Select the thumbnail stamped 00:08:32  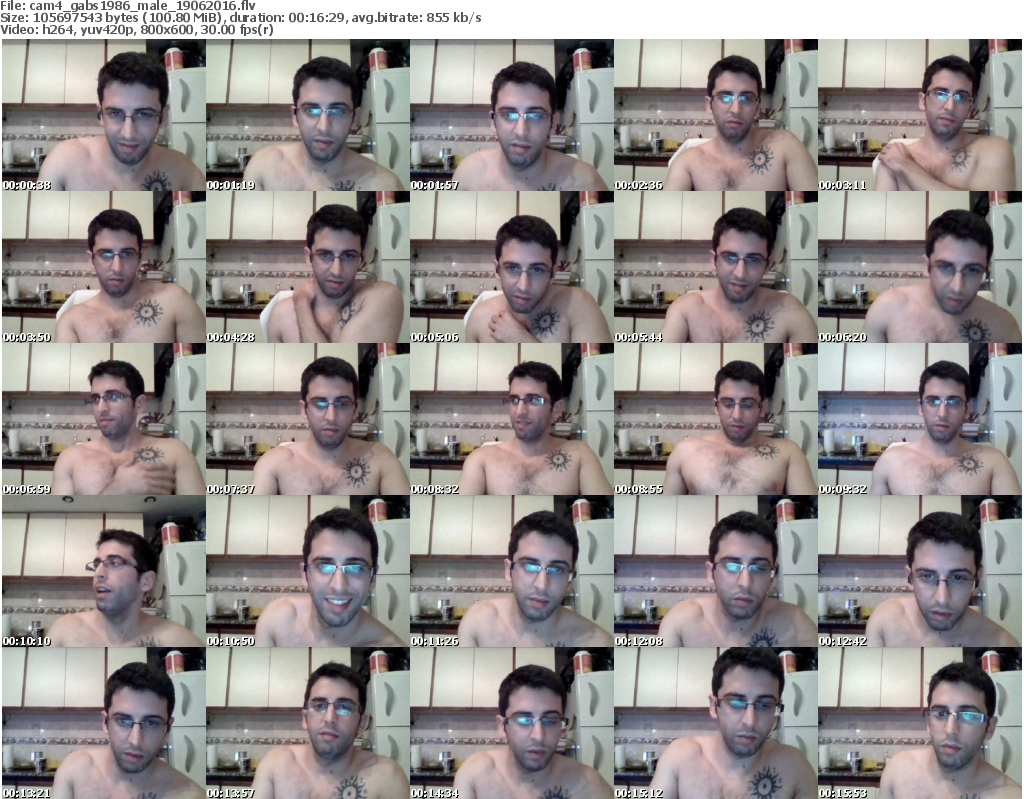(511, 419)
